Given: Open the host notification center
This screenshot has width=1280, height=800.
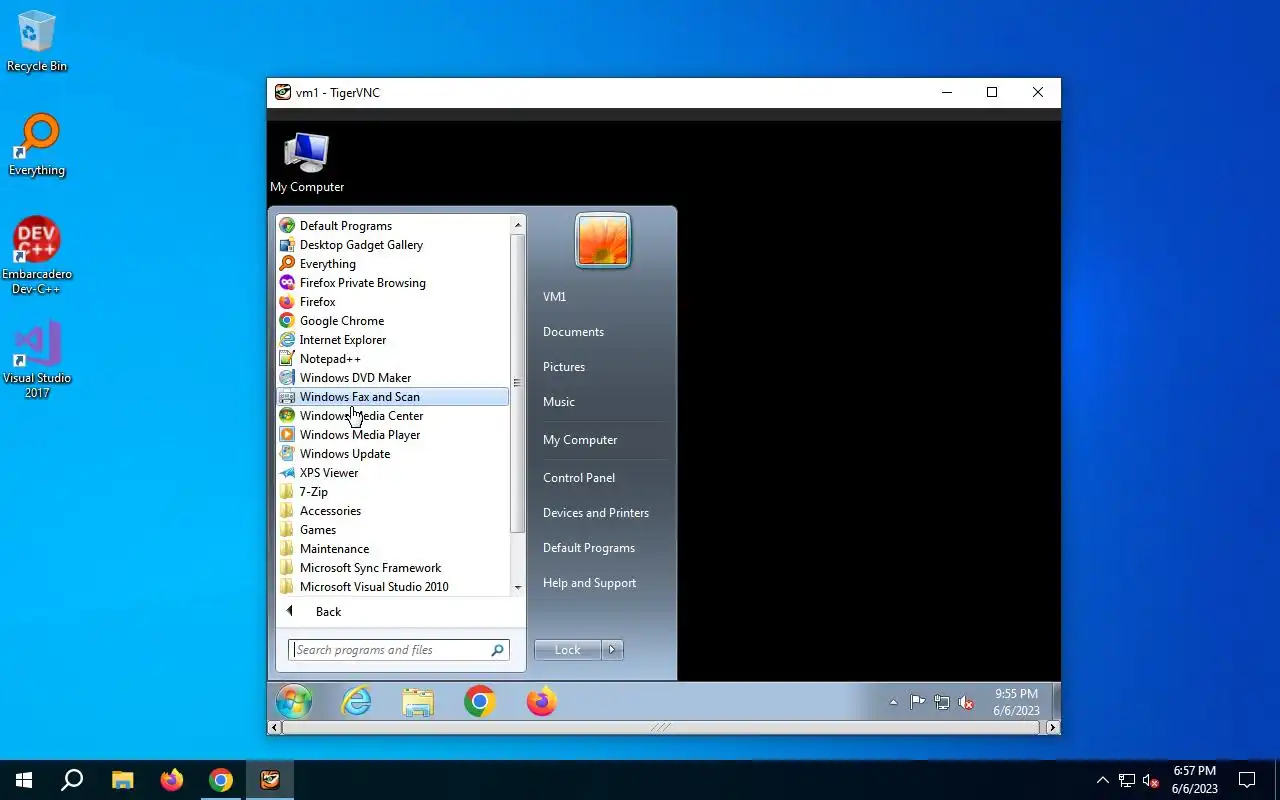Looking at the screenshot, I should [x=1247, y=780].
